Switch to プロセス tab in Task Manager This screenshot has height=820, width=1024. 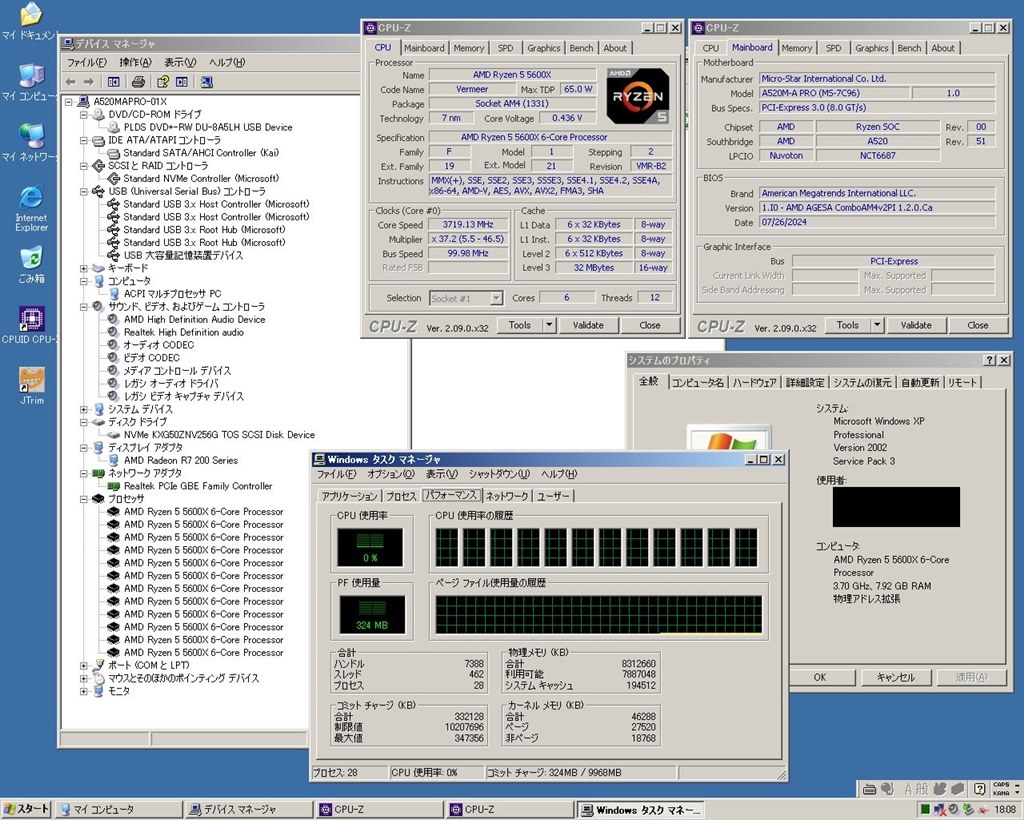pyautogui.click(x=401, y=496)
